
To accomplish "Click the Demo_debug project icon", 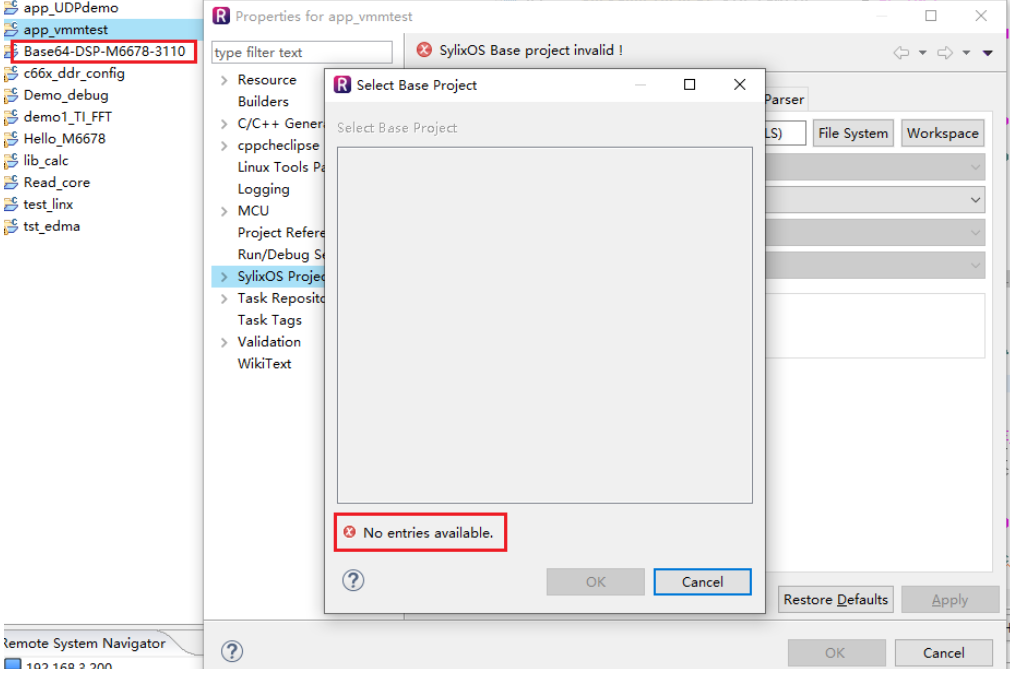I will point(11,96).
